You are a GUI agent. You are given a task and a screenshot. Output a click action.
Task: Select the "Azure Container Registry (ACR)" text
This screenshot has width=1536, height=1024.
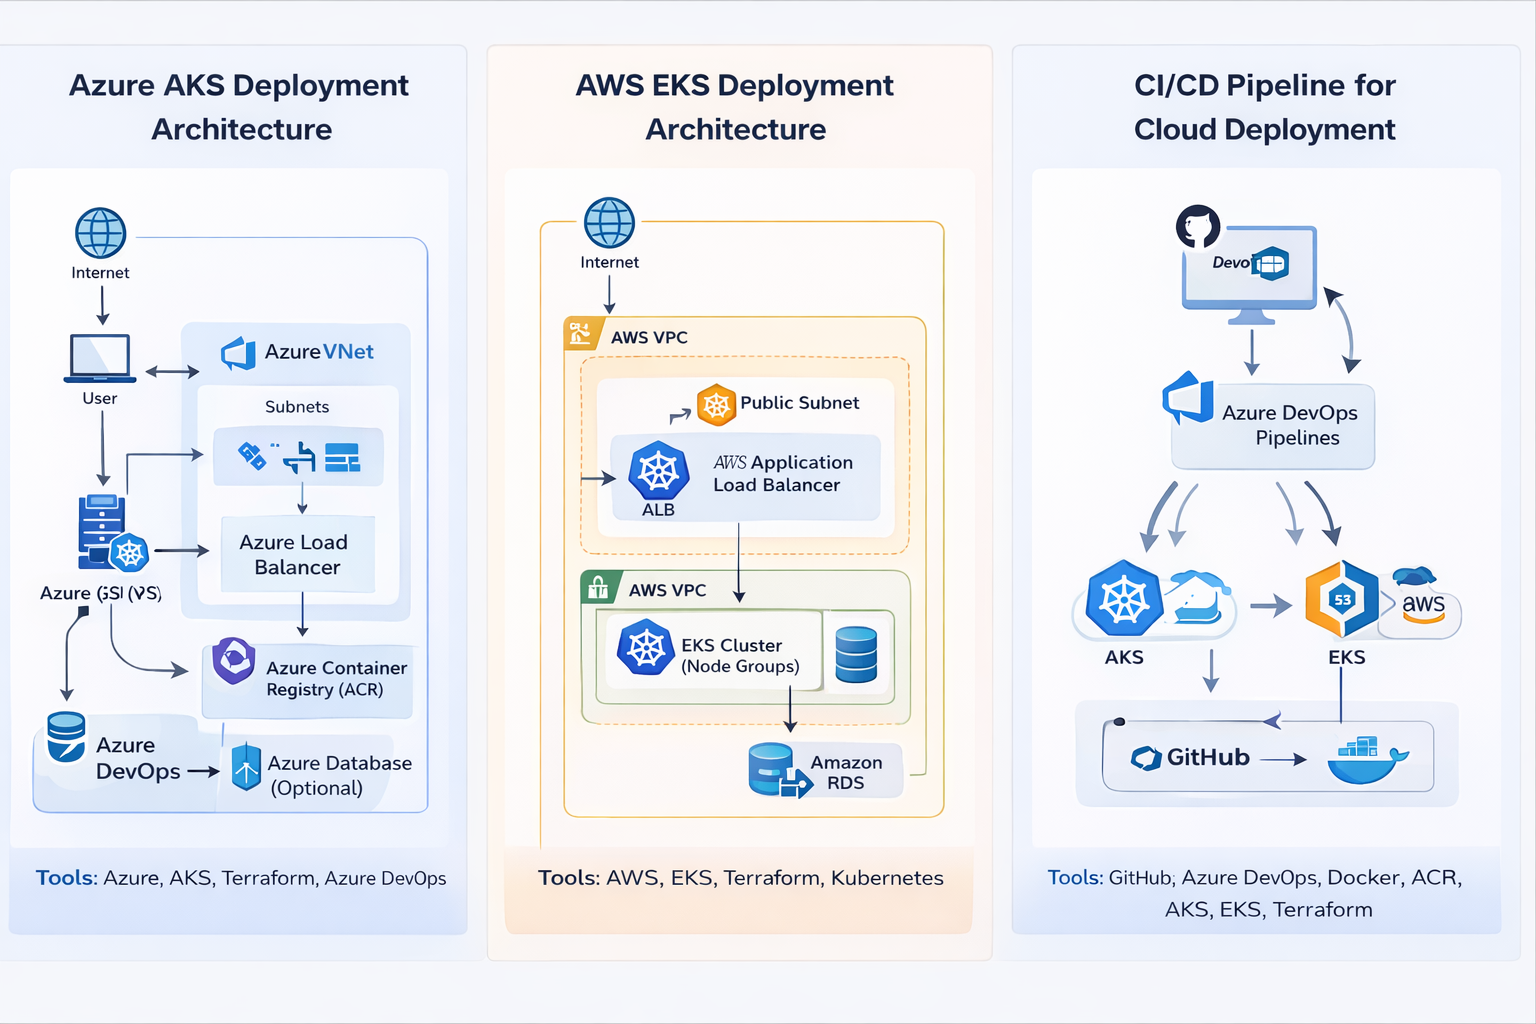click(336, 679)
